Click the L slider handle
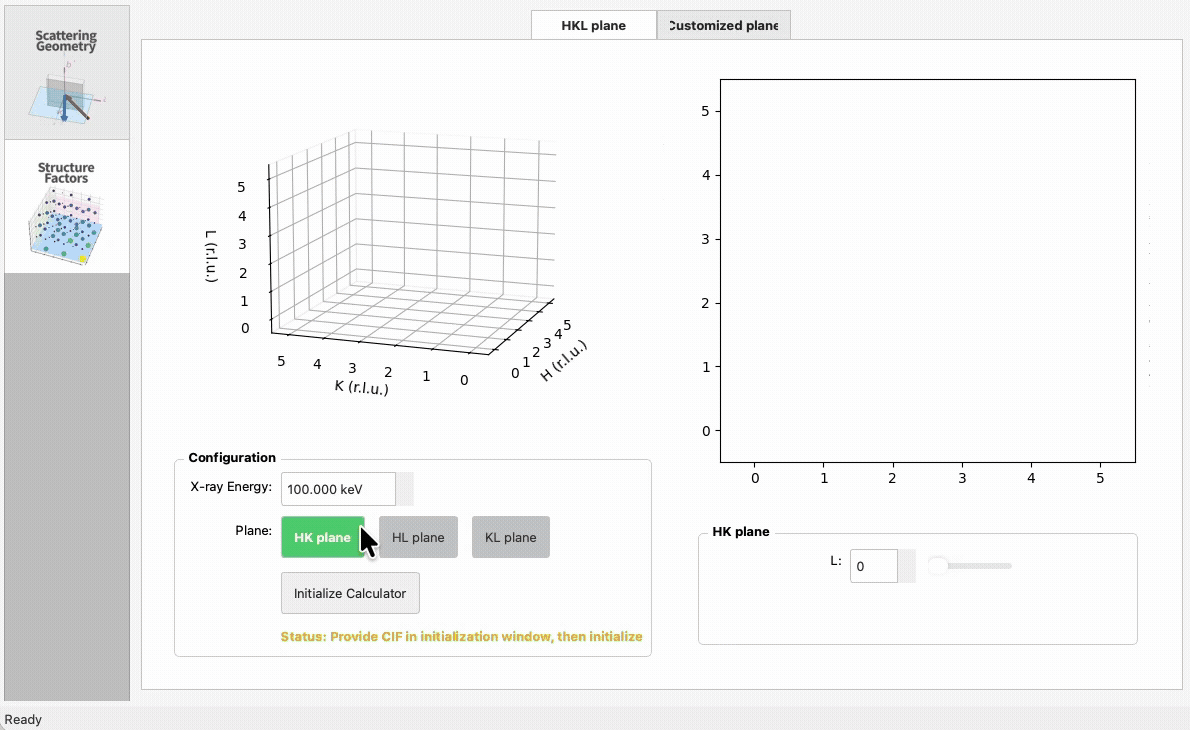This screenshot has width=1190, height=730. point(936,565)
